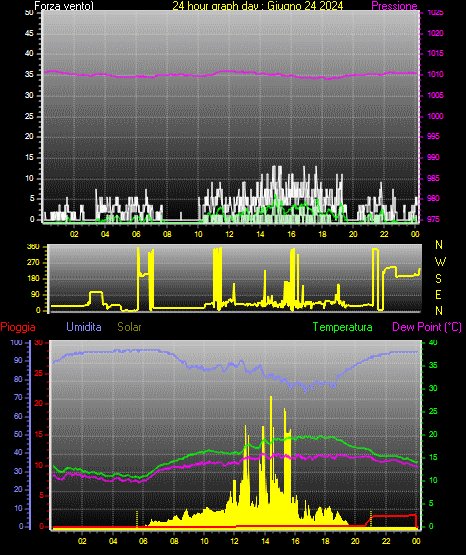The image size is (466, 555).
Task: Click the 06 hour mark on bottom graph
Action: click(x=143, y=541)
